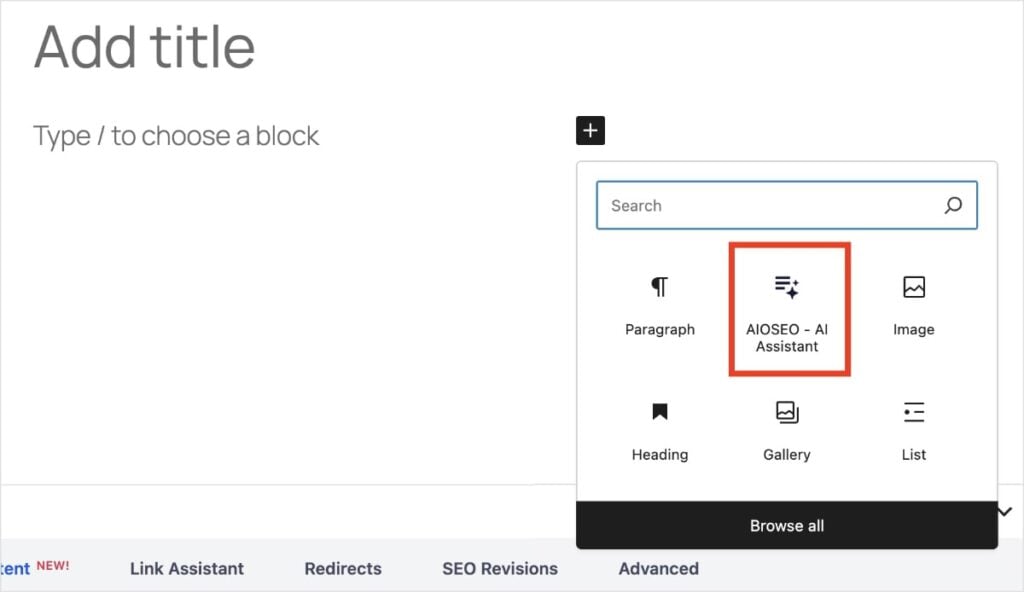The image size is (1024, 592).
Task: Switch to the Redirects tab
Action: pyautogui.click(x=343, y=568)
